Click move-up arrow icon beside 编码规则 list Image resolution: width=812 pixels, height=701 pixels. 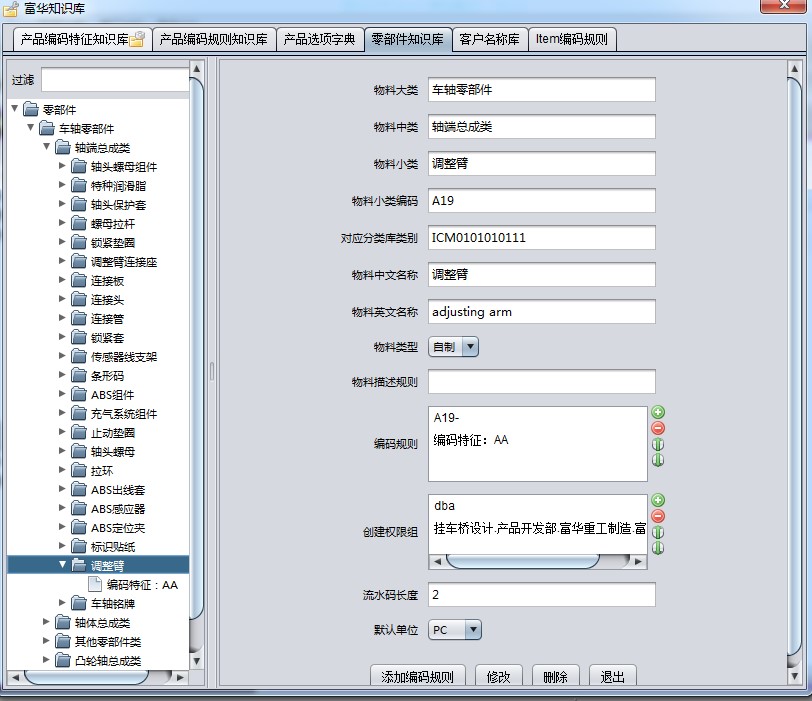pos(658,444)
